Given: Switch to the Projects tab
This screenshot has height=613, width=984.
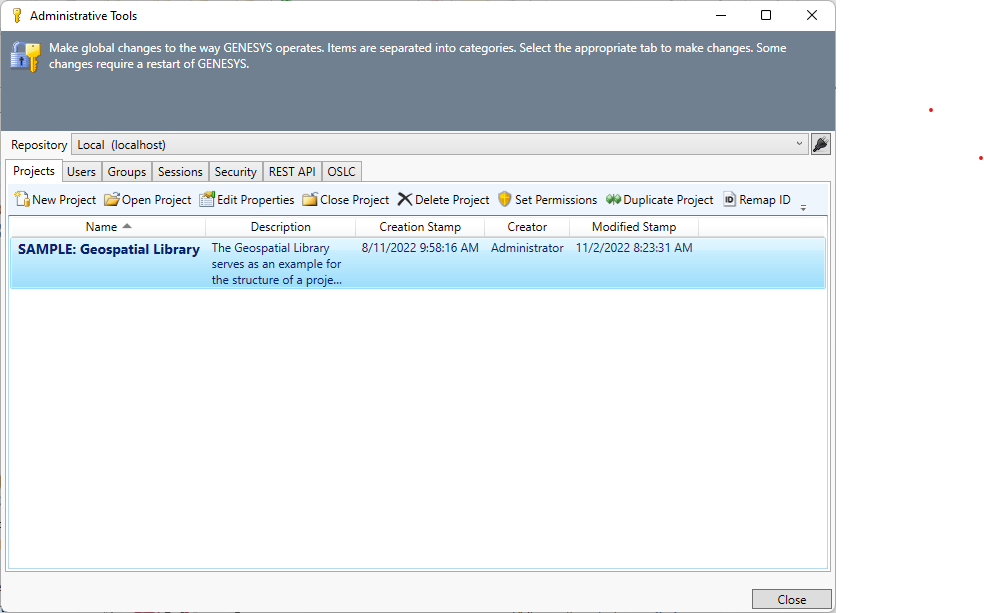Looking at the screenshot, I should [x=34, y=171].
